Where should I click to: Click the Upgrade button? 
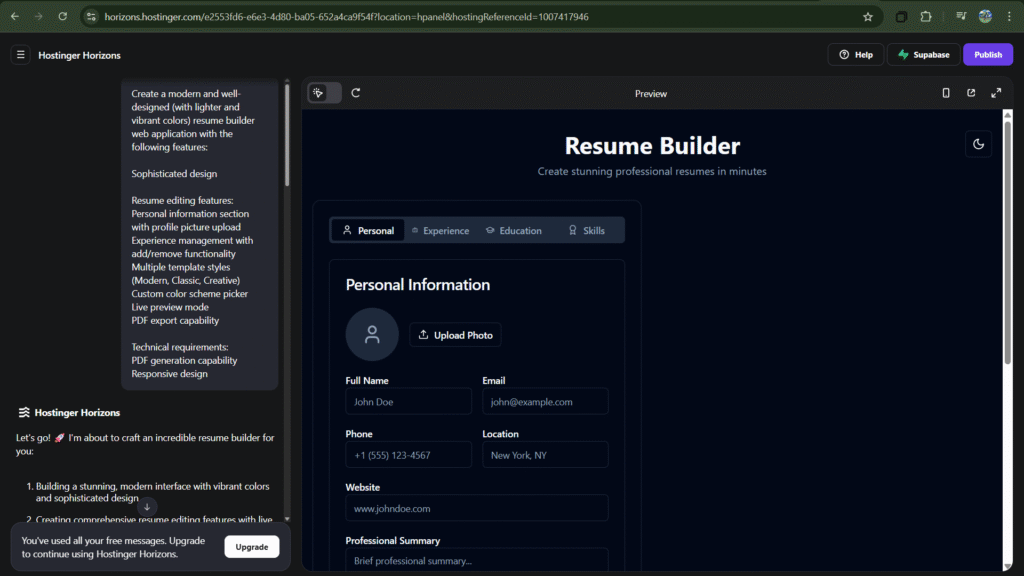(x=252, y=547)
